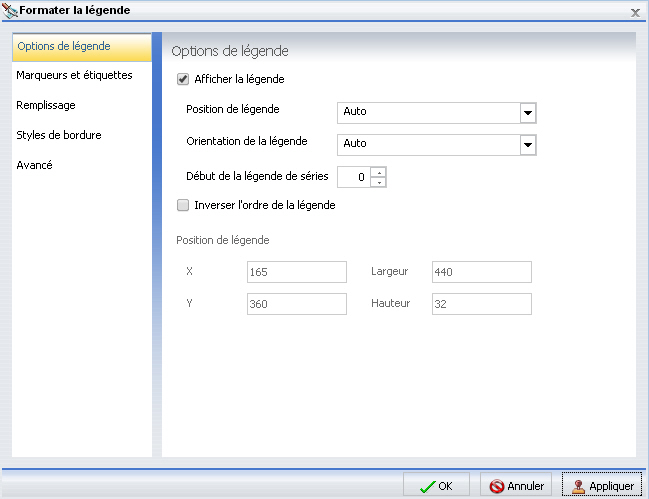
Task: Click the Largeur label
Action: pos(389,271)
